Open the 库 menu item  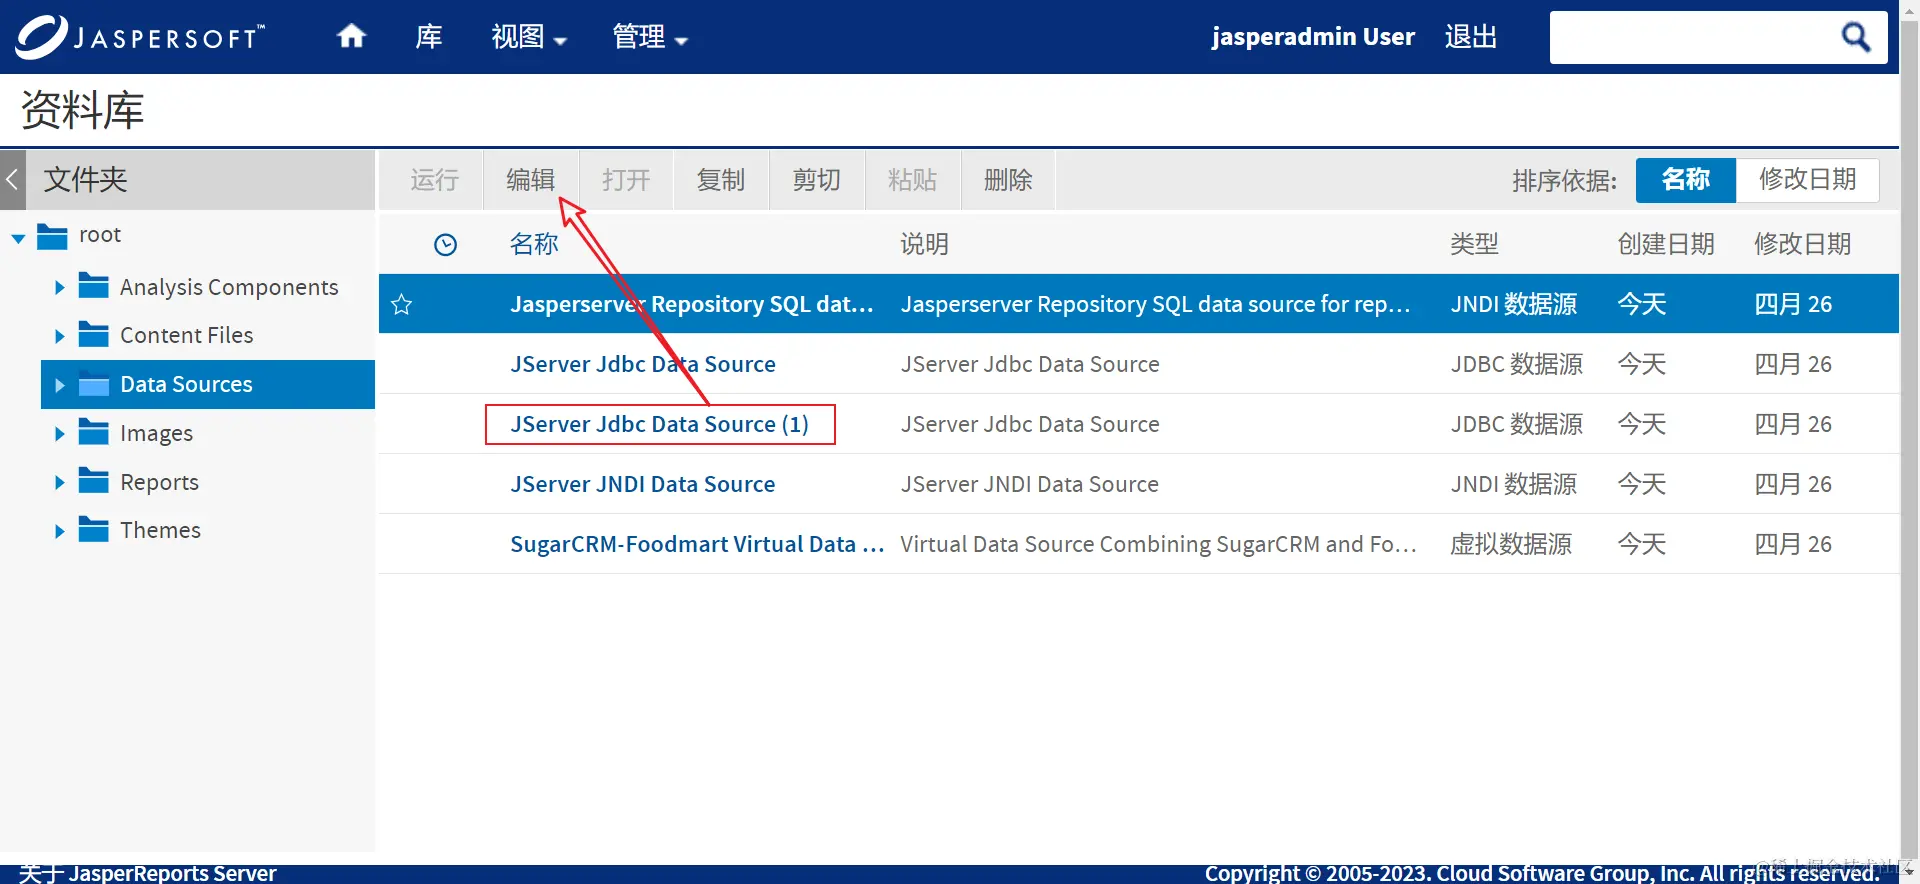429,37
